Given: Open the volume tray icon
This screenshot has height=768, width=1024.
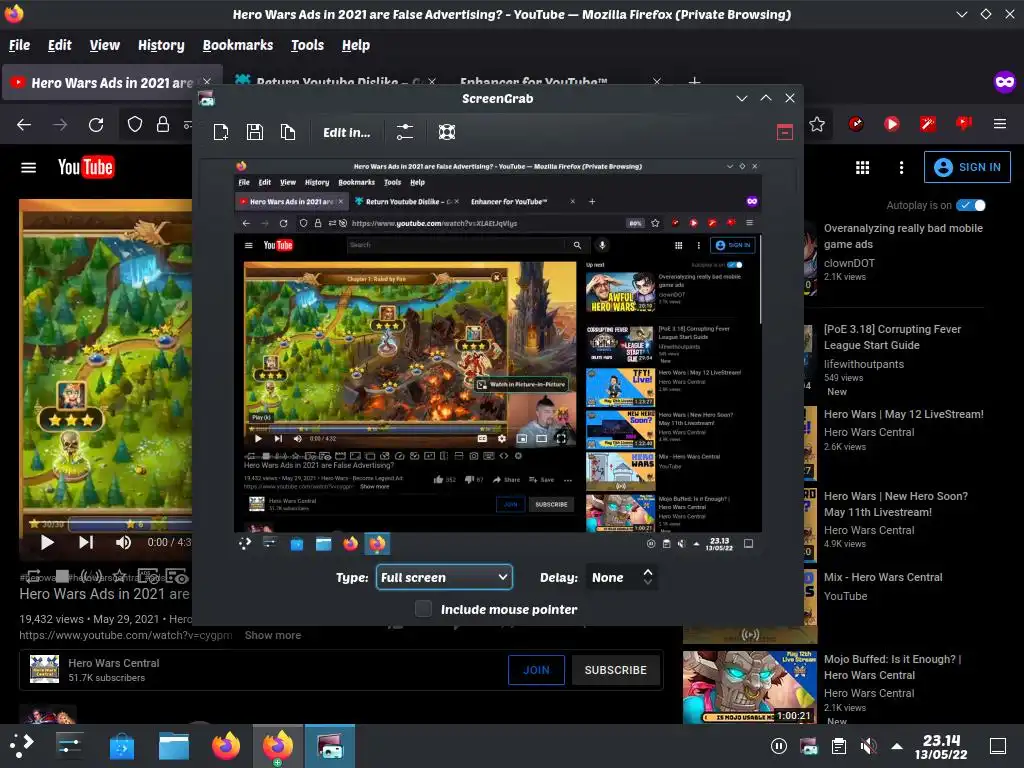Looking at the screenshot, I should click(x=869, y=746).
